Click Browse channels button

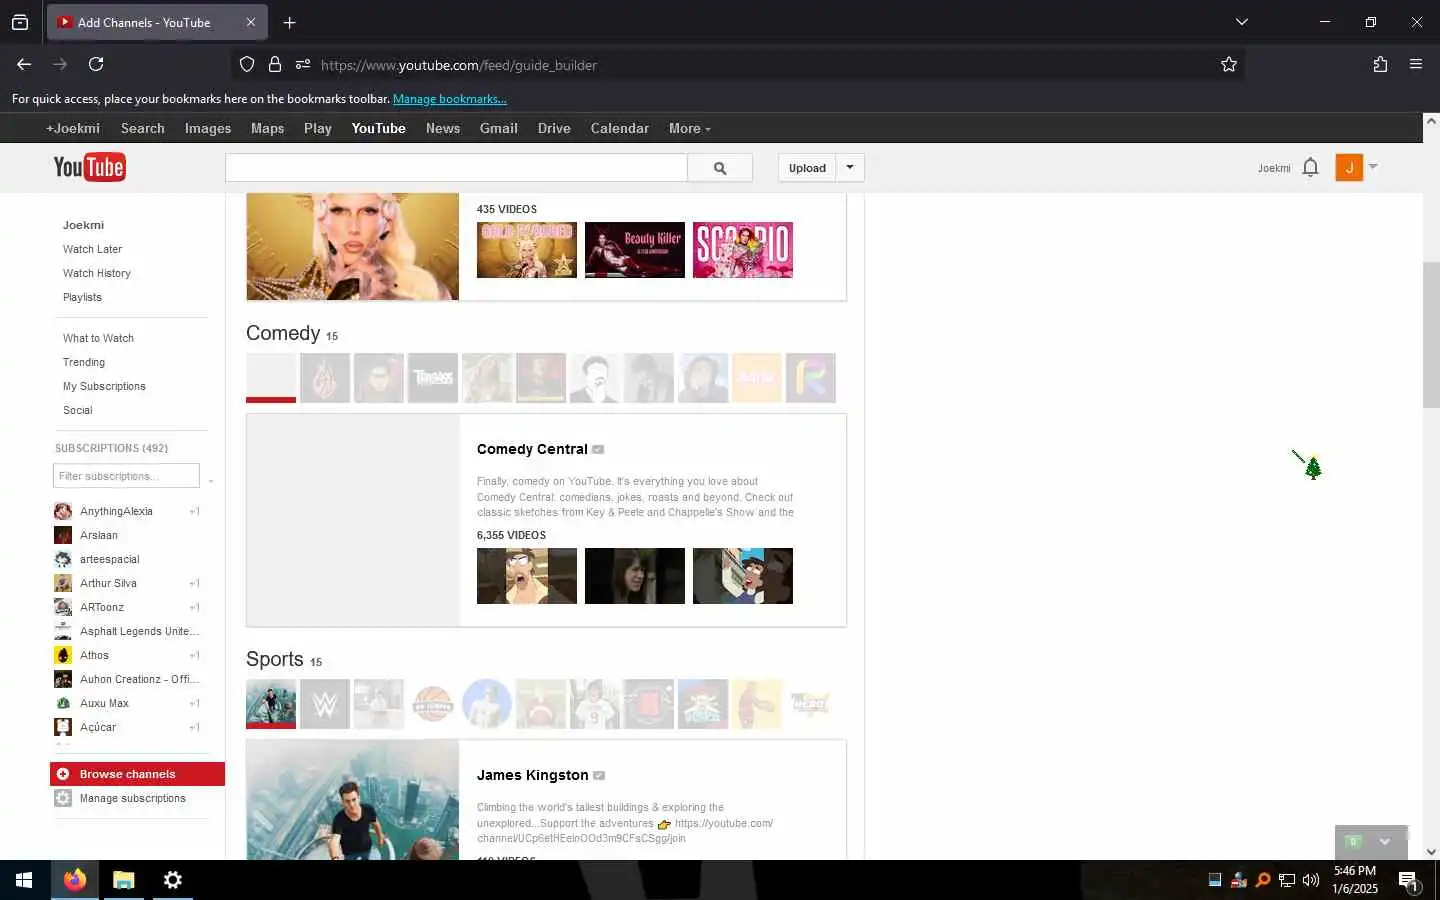[x=137, y=774]
